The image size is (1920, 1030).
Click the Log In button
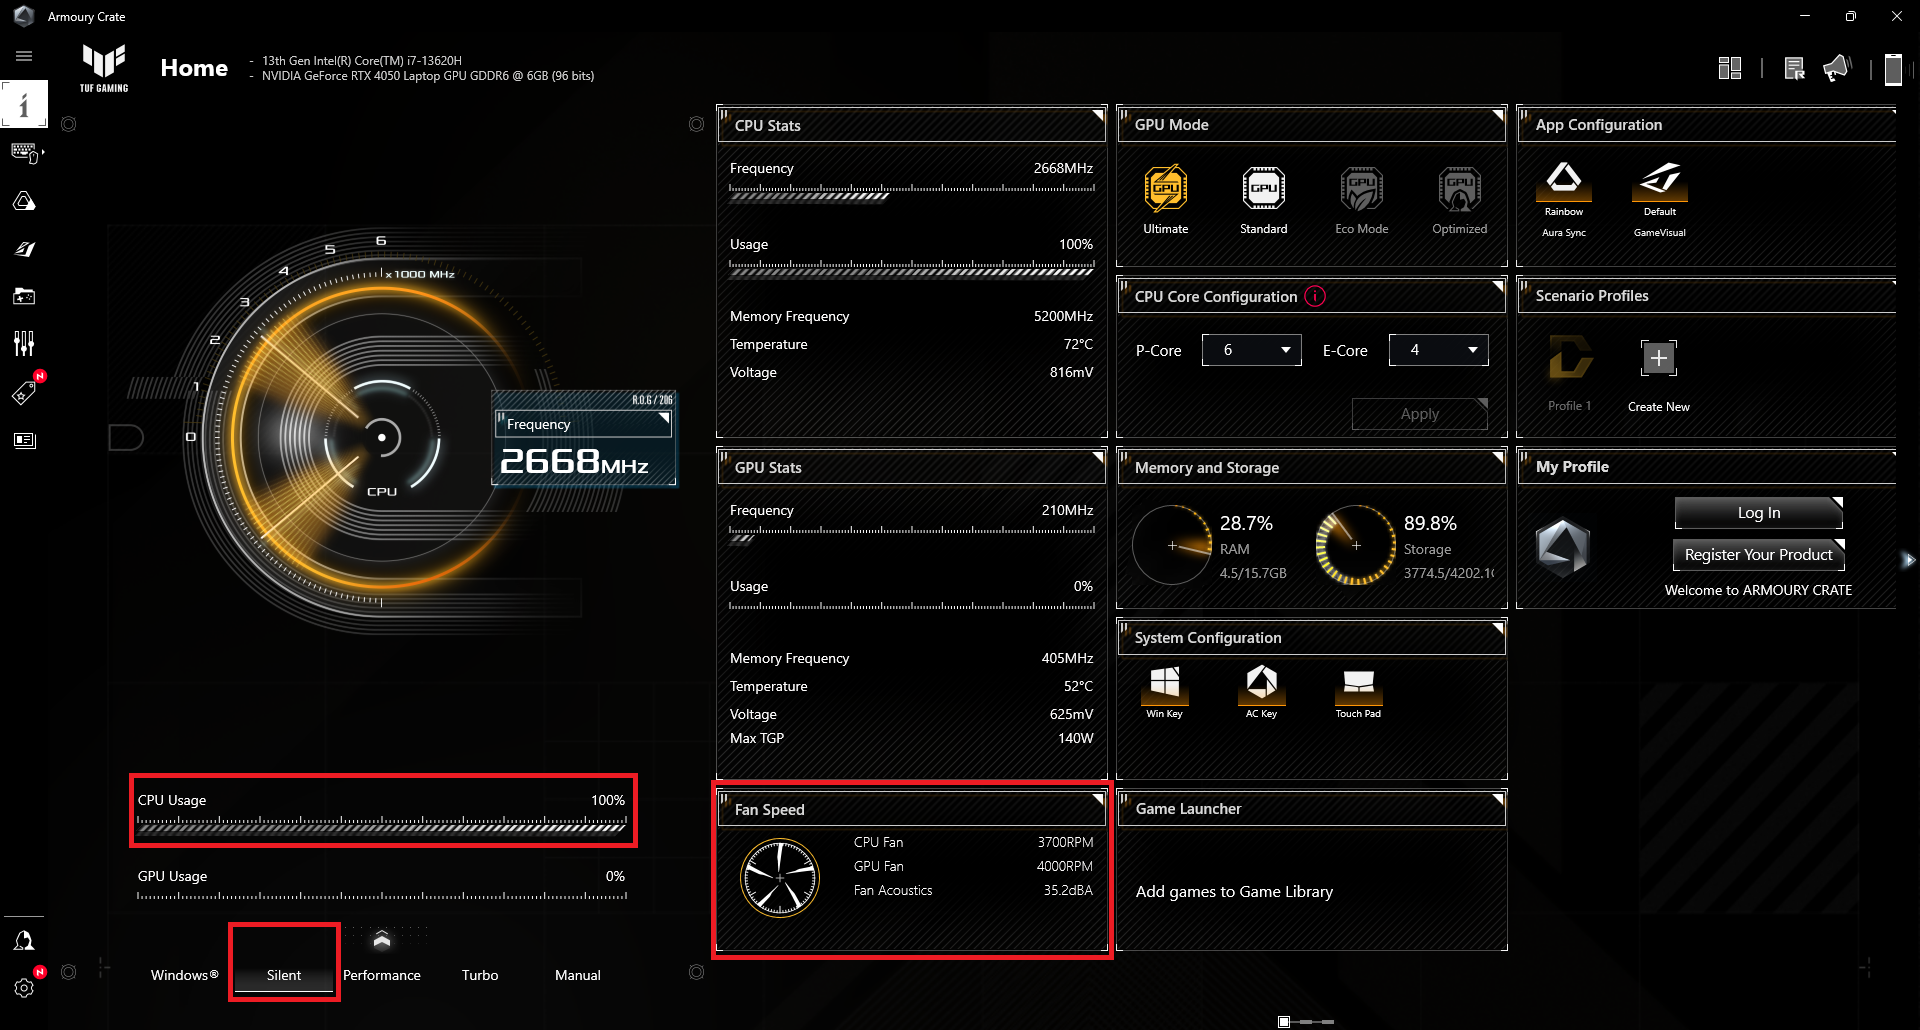click(x=1759, y=513)
